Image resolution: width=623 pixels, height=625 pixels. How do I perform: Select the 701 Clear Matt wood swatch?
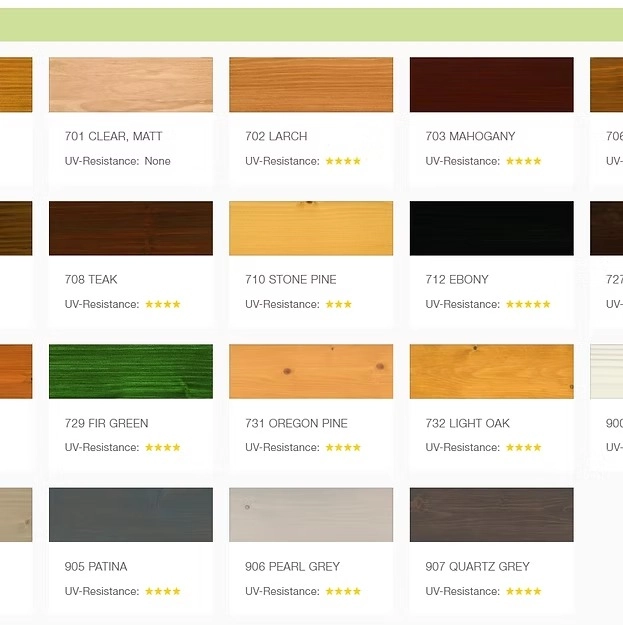[130, 85]
